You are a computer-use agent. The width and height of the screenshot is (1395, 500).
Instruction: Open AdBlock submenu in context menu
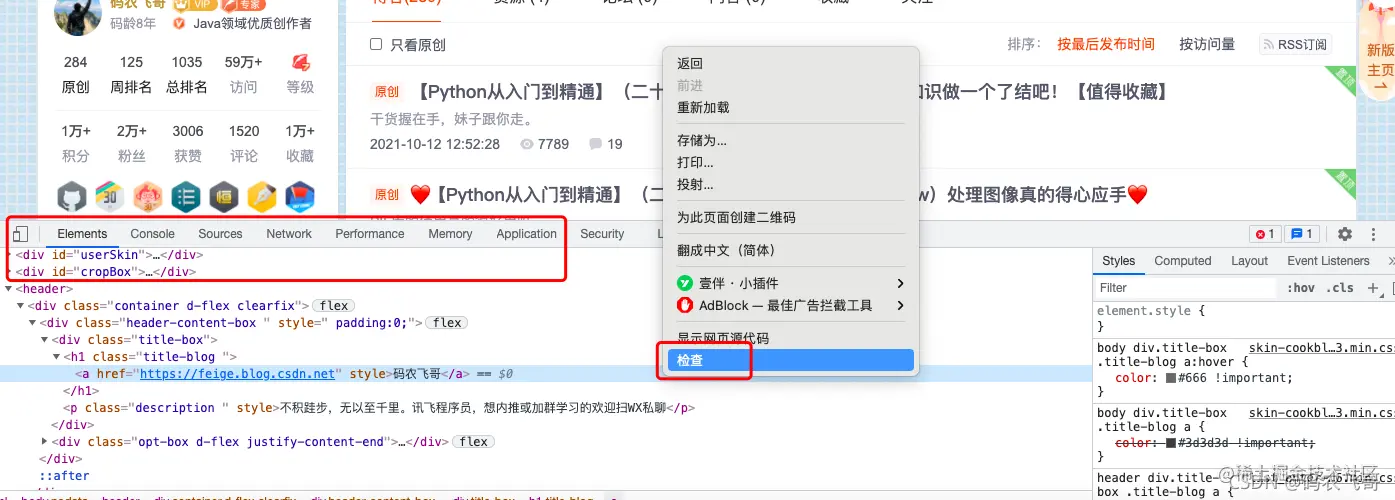coord(790,305)
